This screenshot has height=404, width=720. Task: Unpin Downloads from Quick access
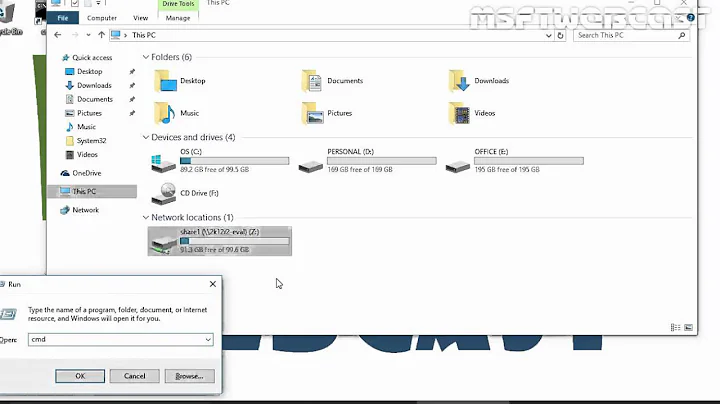[x=132, y=85]
